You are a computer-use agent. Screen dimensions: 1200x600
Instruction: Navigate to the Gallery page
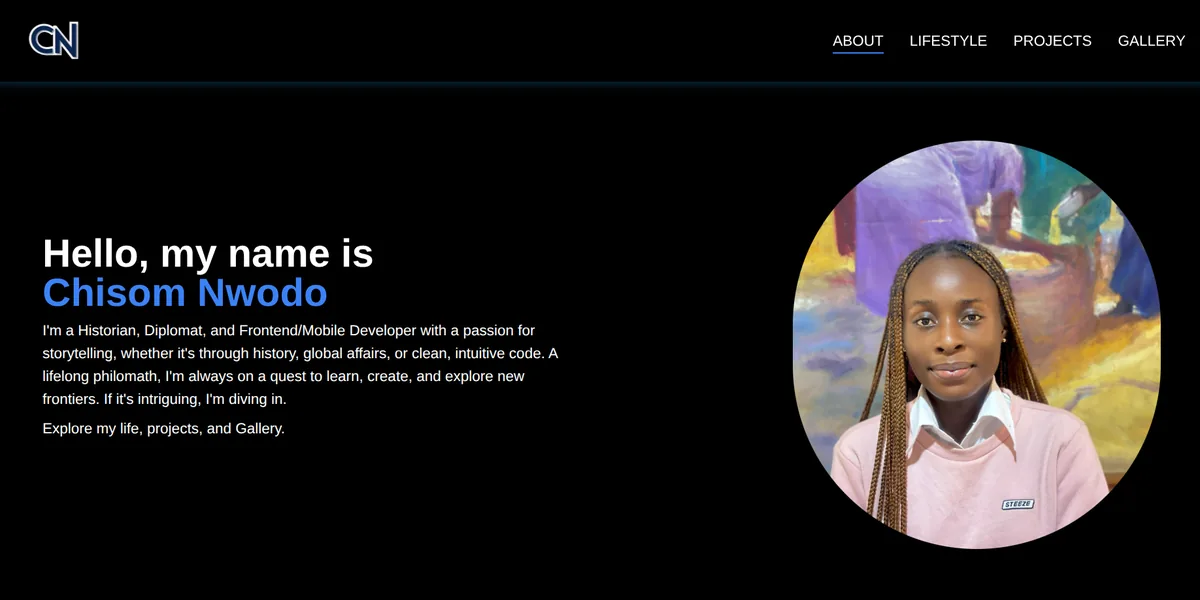[1151, 41]
